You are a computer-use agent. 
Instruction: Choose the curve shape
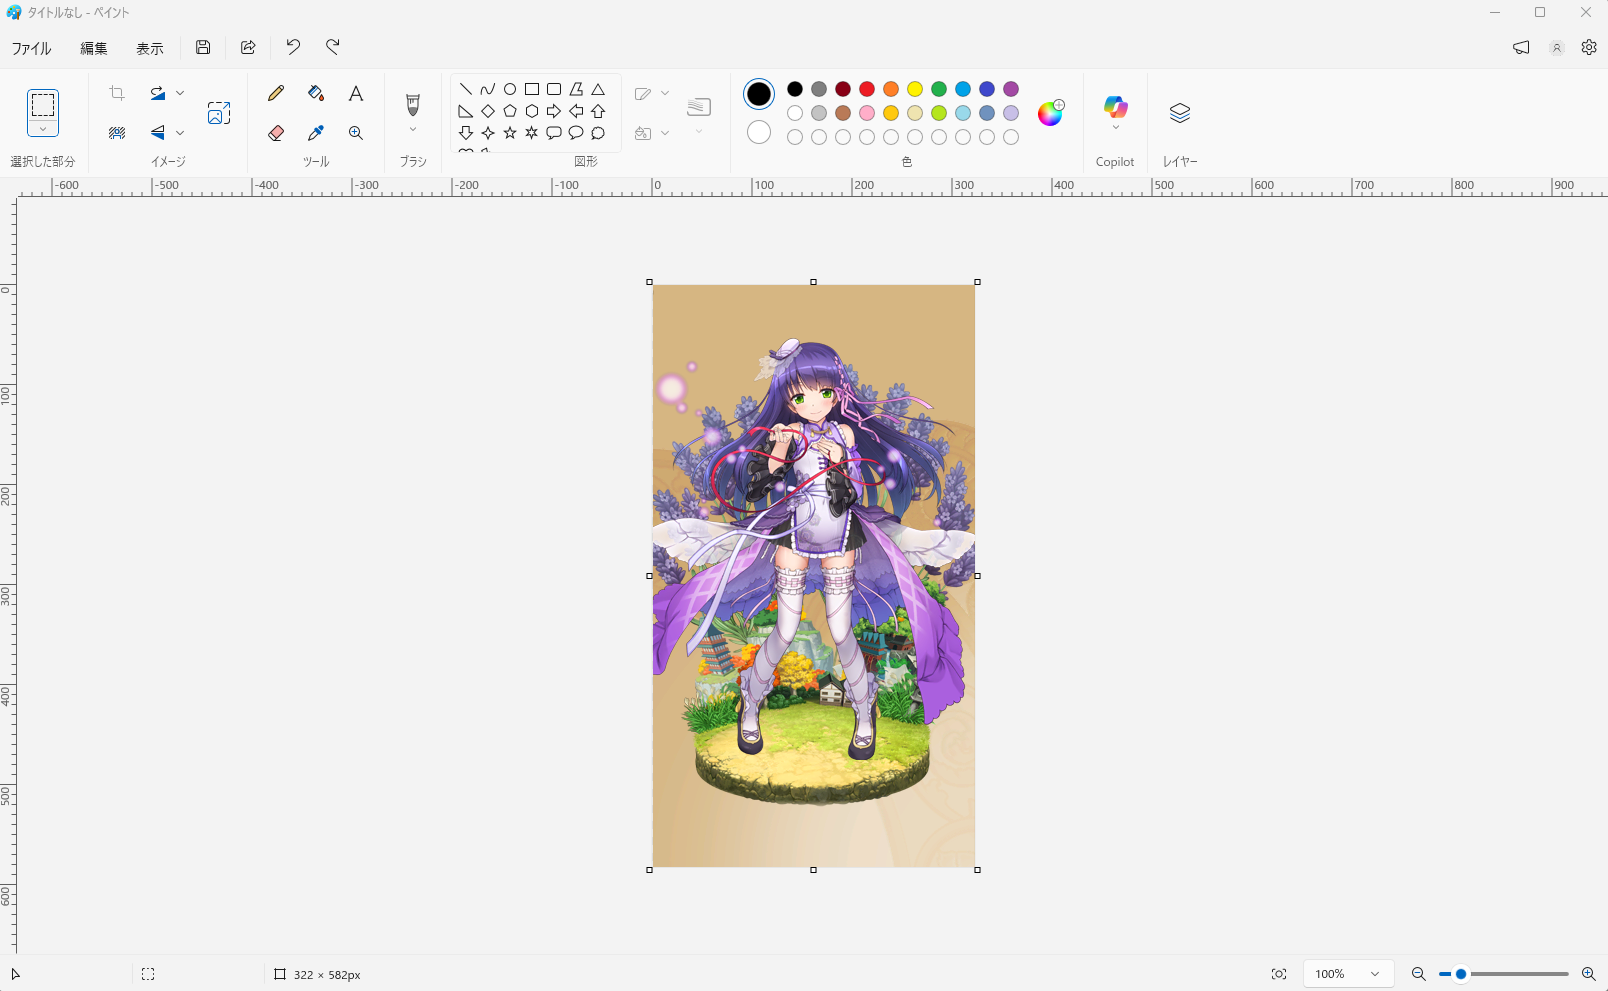click(x=488, y=89)
